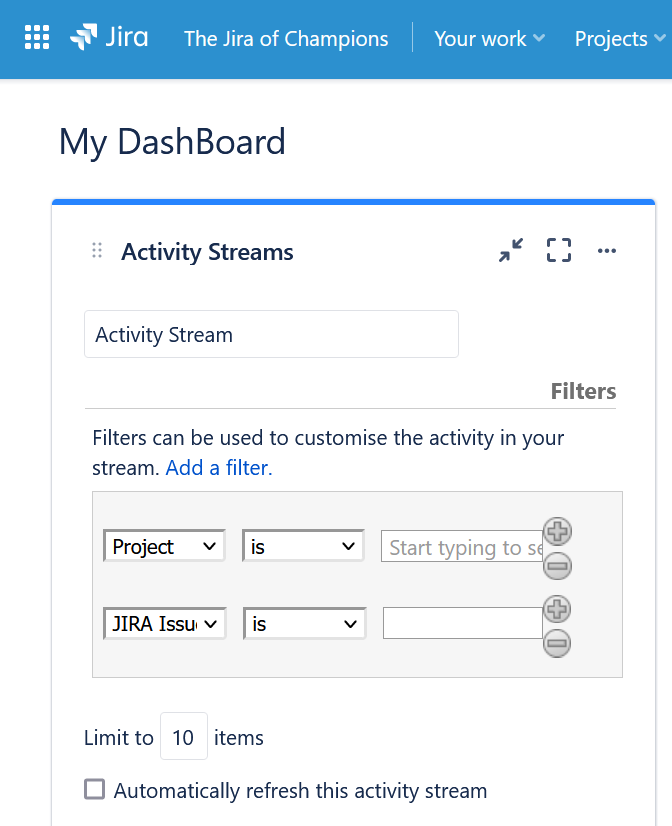Click the JIRA Issue value field

pyautogui.click(x=463, y=623)
